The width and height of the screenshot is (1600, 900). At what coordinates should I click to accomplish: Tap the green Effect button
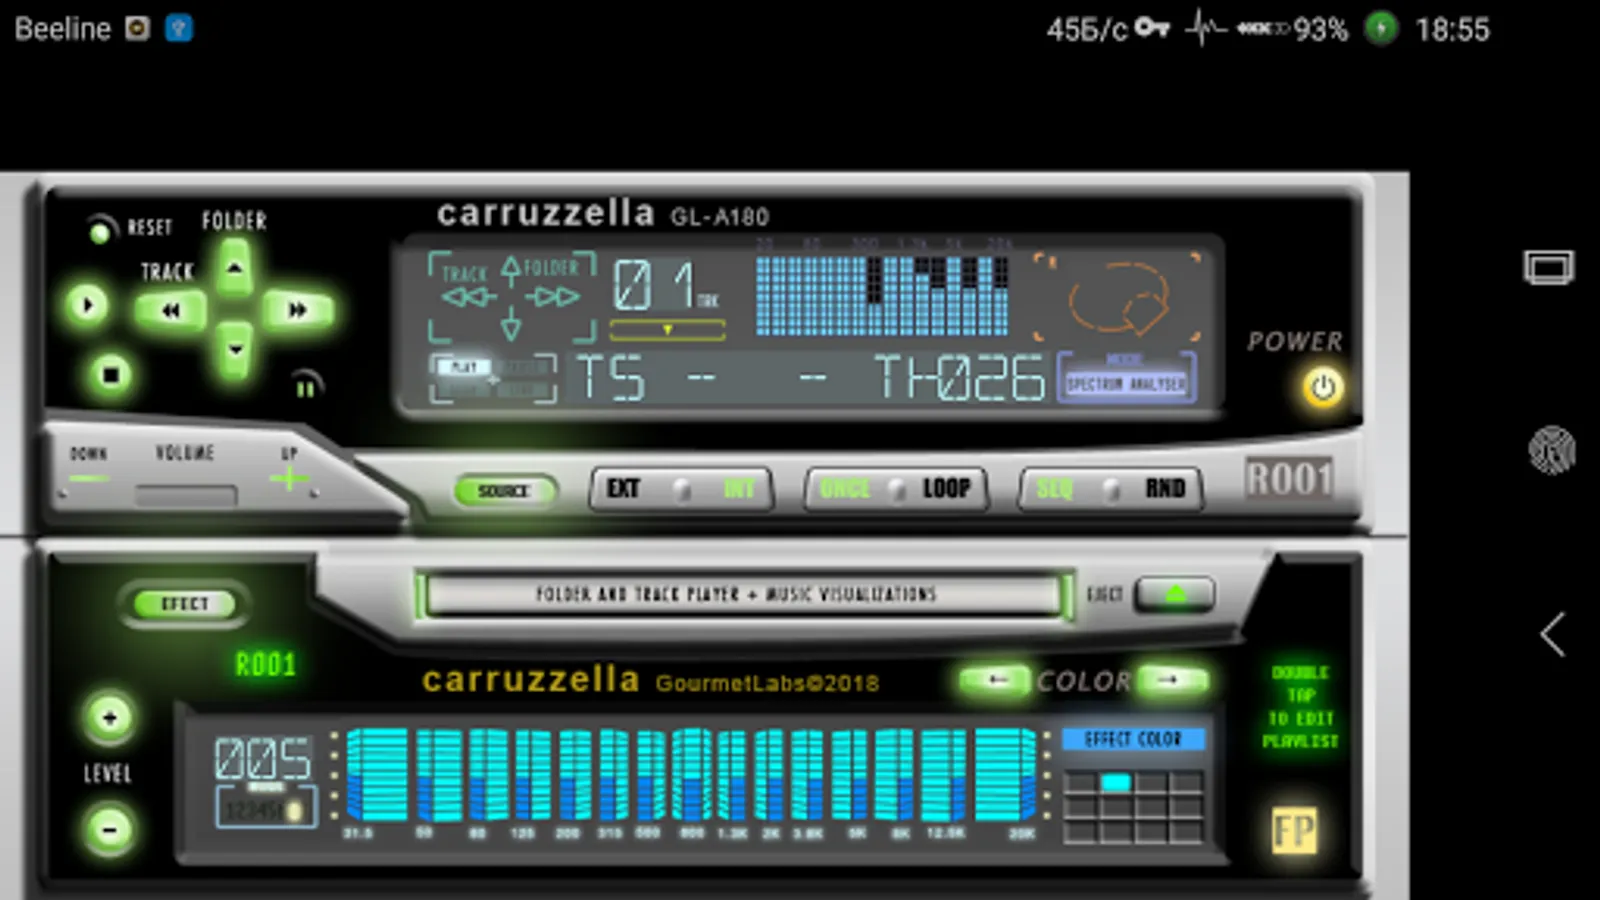(x=185, y=604)
